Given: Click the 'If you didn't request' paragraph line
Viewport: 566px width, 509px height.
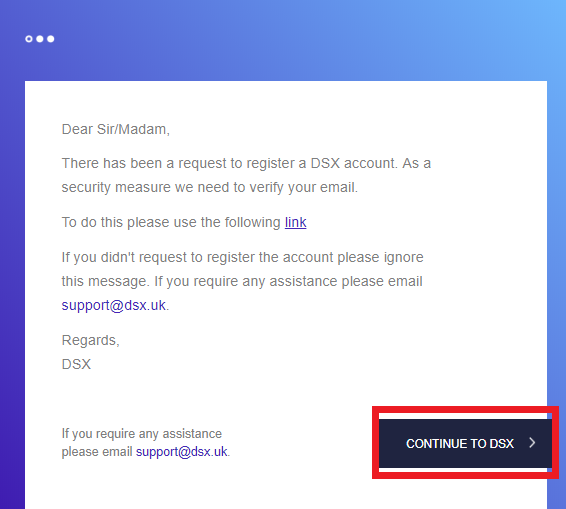Looking at the screenshot, I should point(242,257).
